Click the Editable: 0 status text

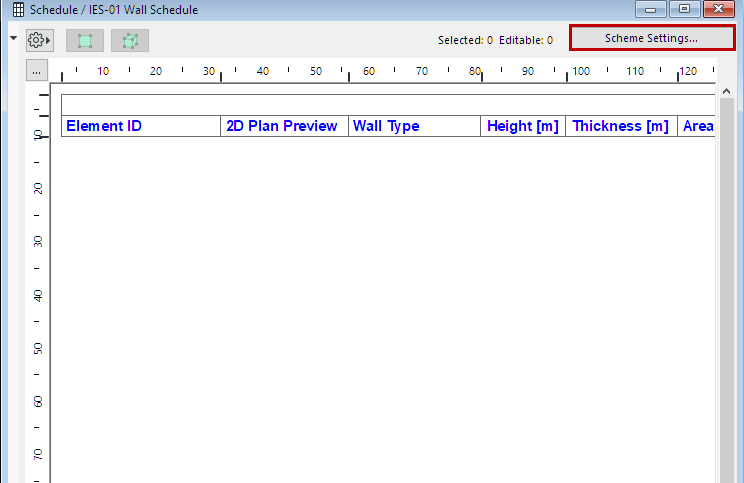[526, 40]
